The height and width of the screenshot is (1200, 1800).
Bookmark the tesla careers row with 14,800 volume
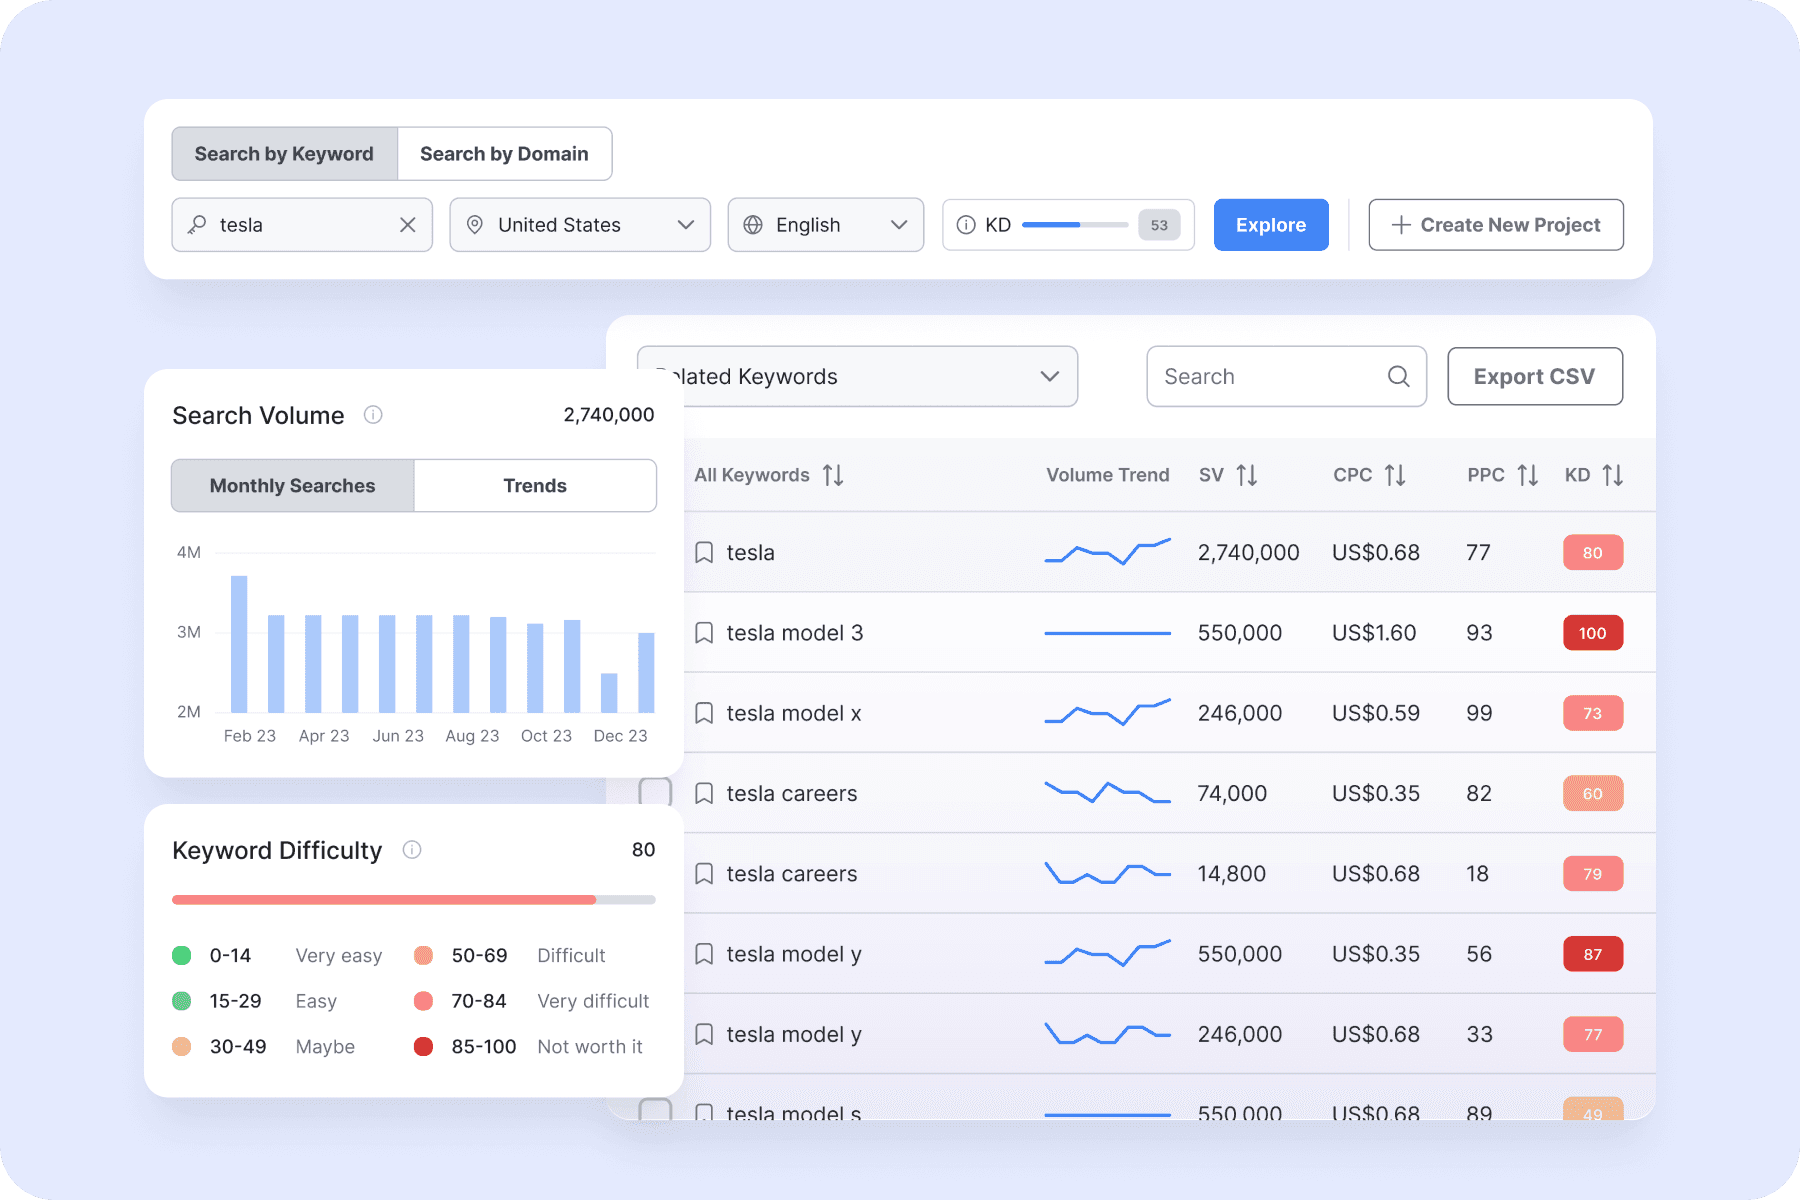click(x=704, y=874)
